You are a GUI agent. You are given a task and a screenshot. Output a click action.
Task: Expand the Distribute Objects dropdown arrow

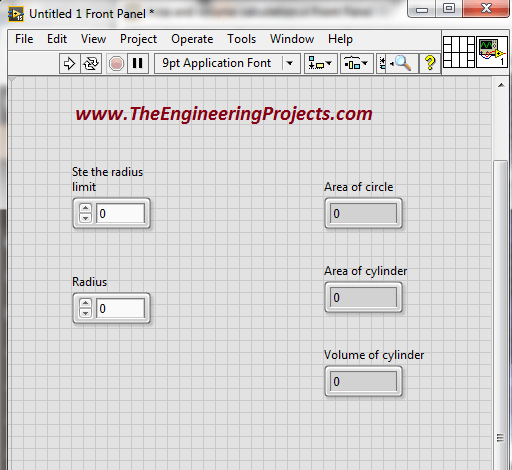tap(365, 63)
